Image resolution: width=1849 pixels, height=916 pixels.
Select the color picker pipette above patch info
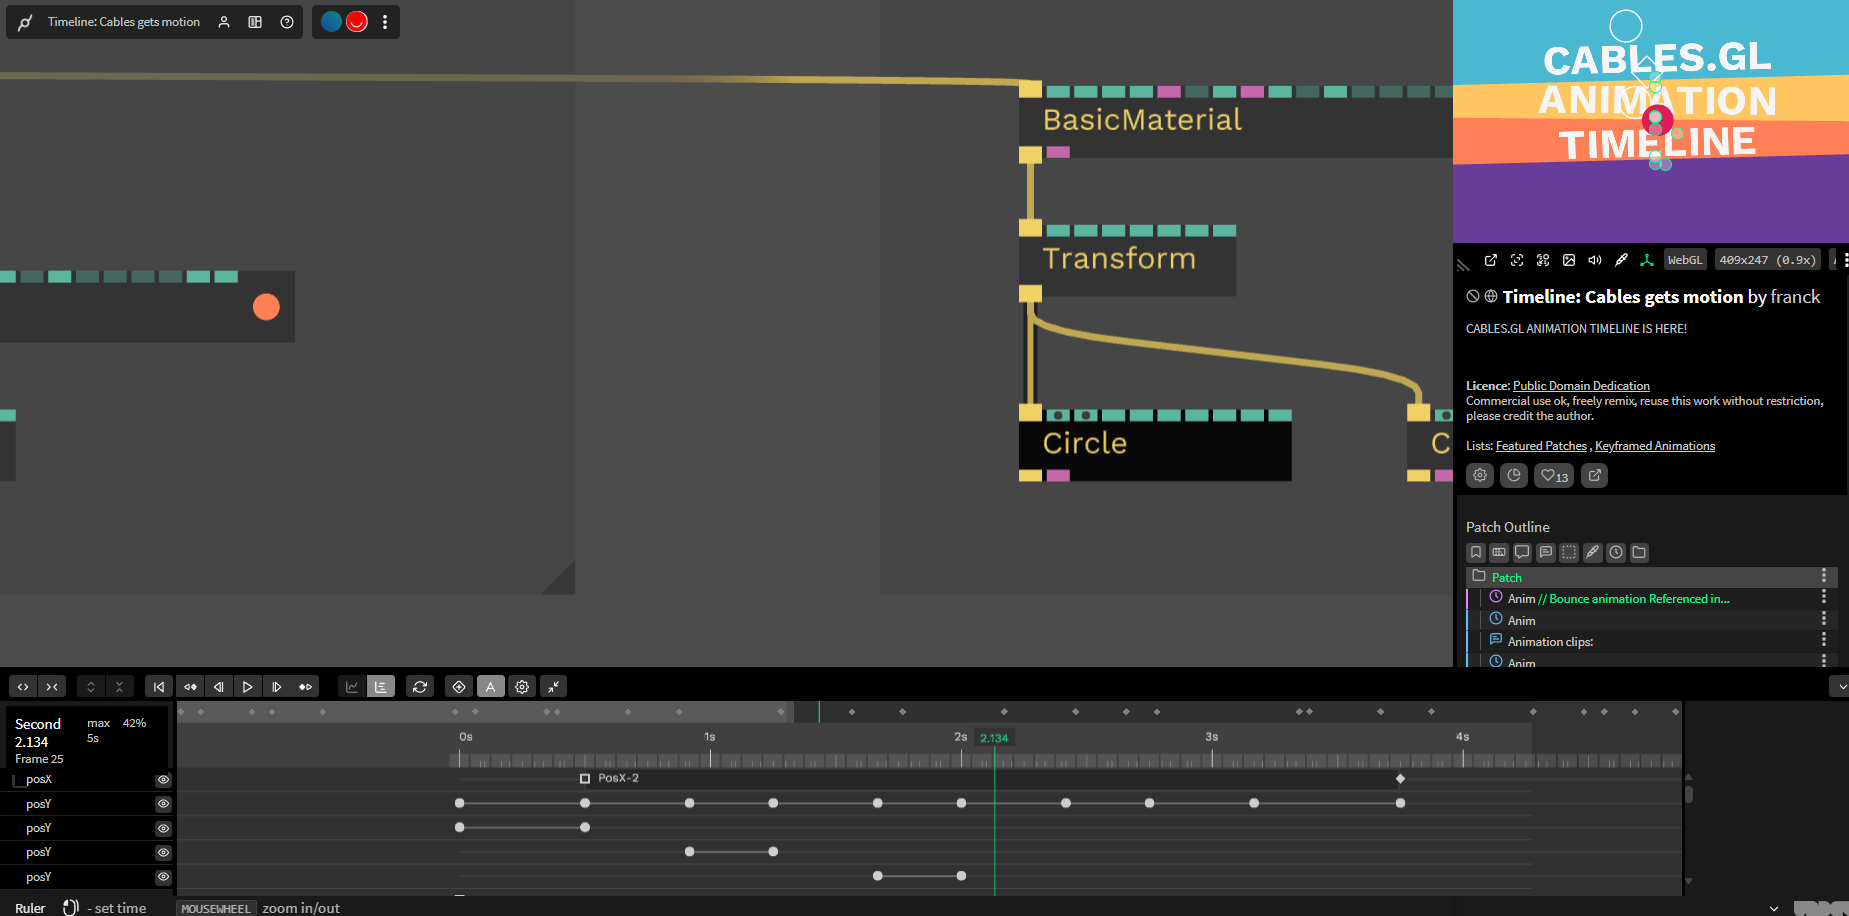[1621, 259]
